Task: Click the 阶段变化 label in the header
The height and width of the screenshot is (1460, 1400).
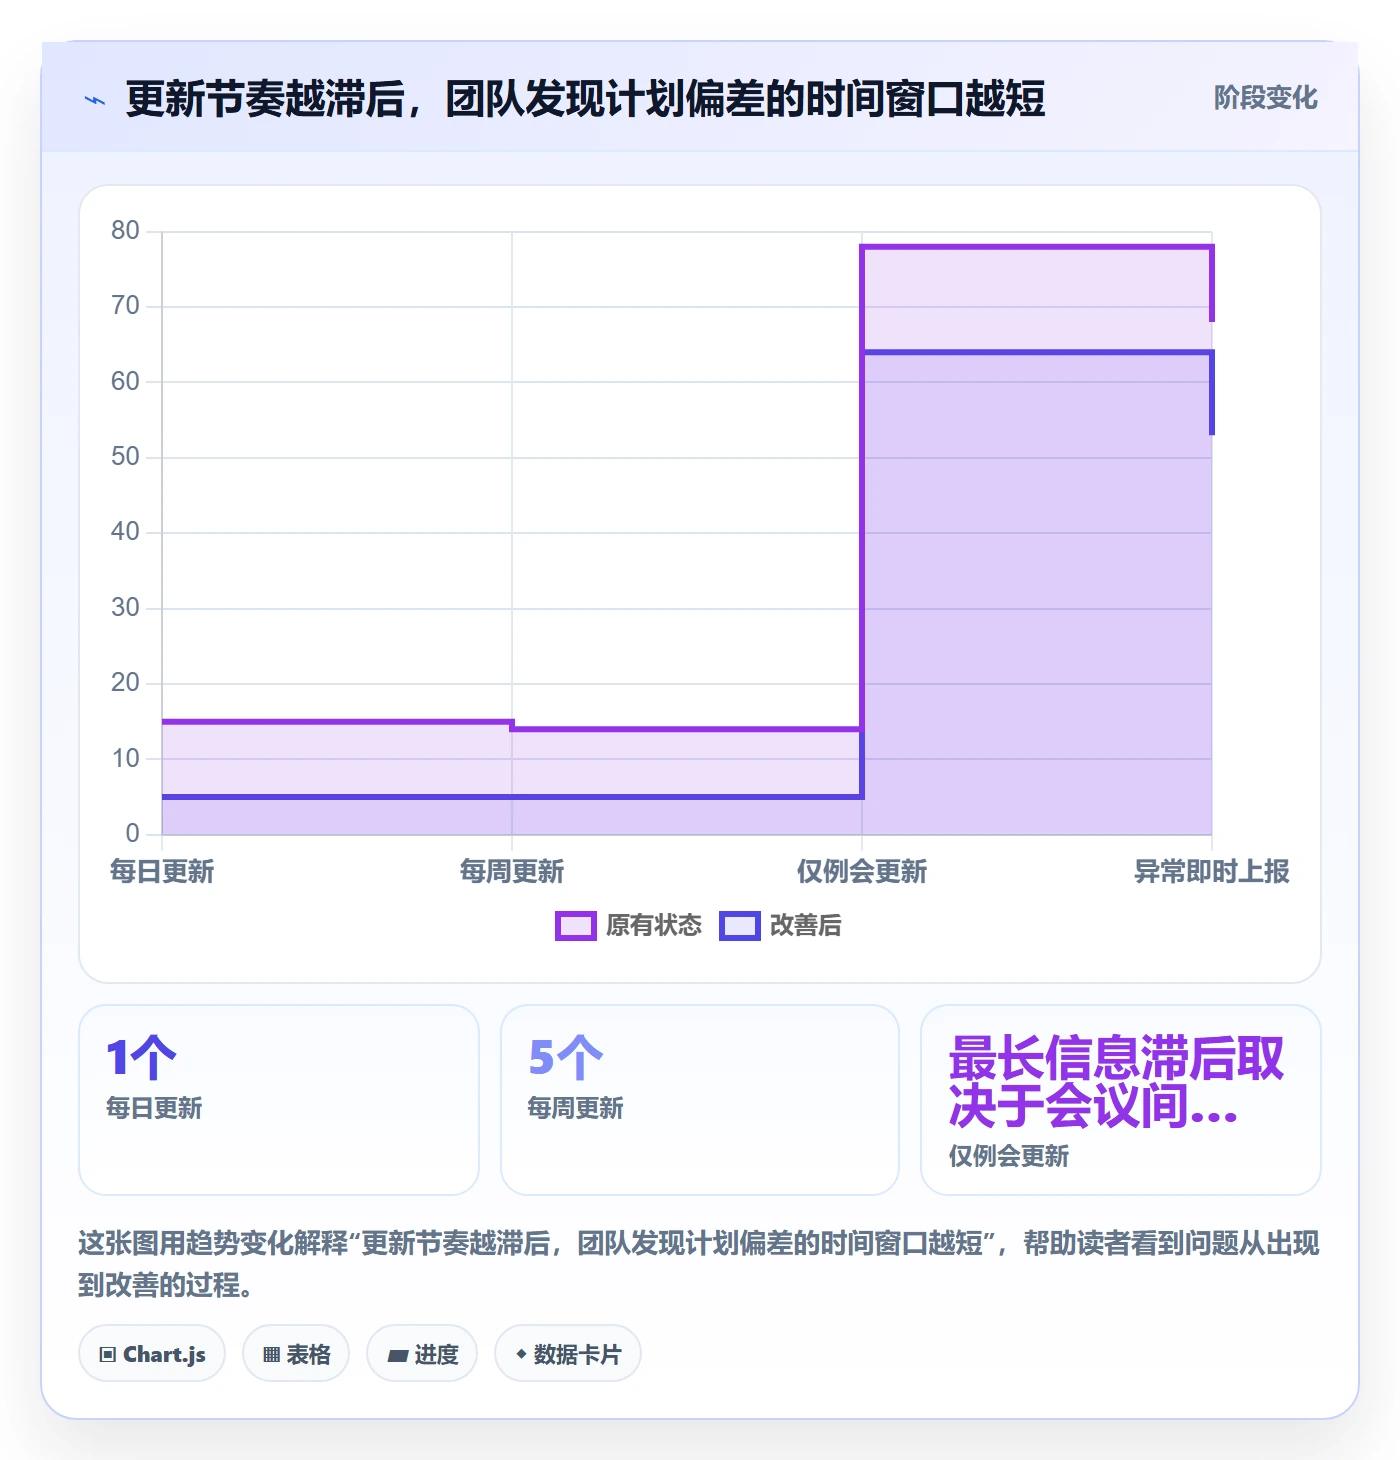Action: coord(1265,98)
